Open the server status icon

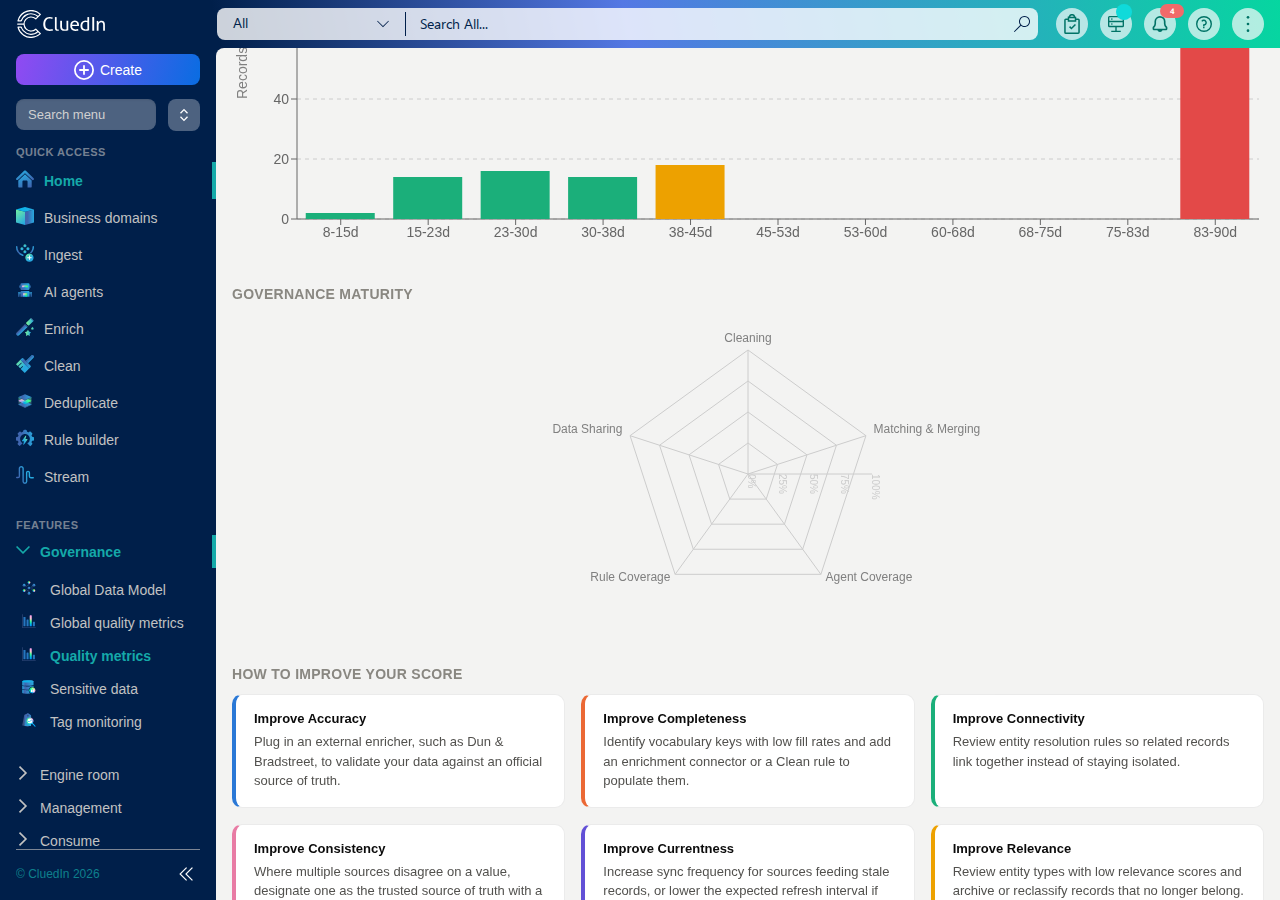tap(1116, 24)
